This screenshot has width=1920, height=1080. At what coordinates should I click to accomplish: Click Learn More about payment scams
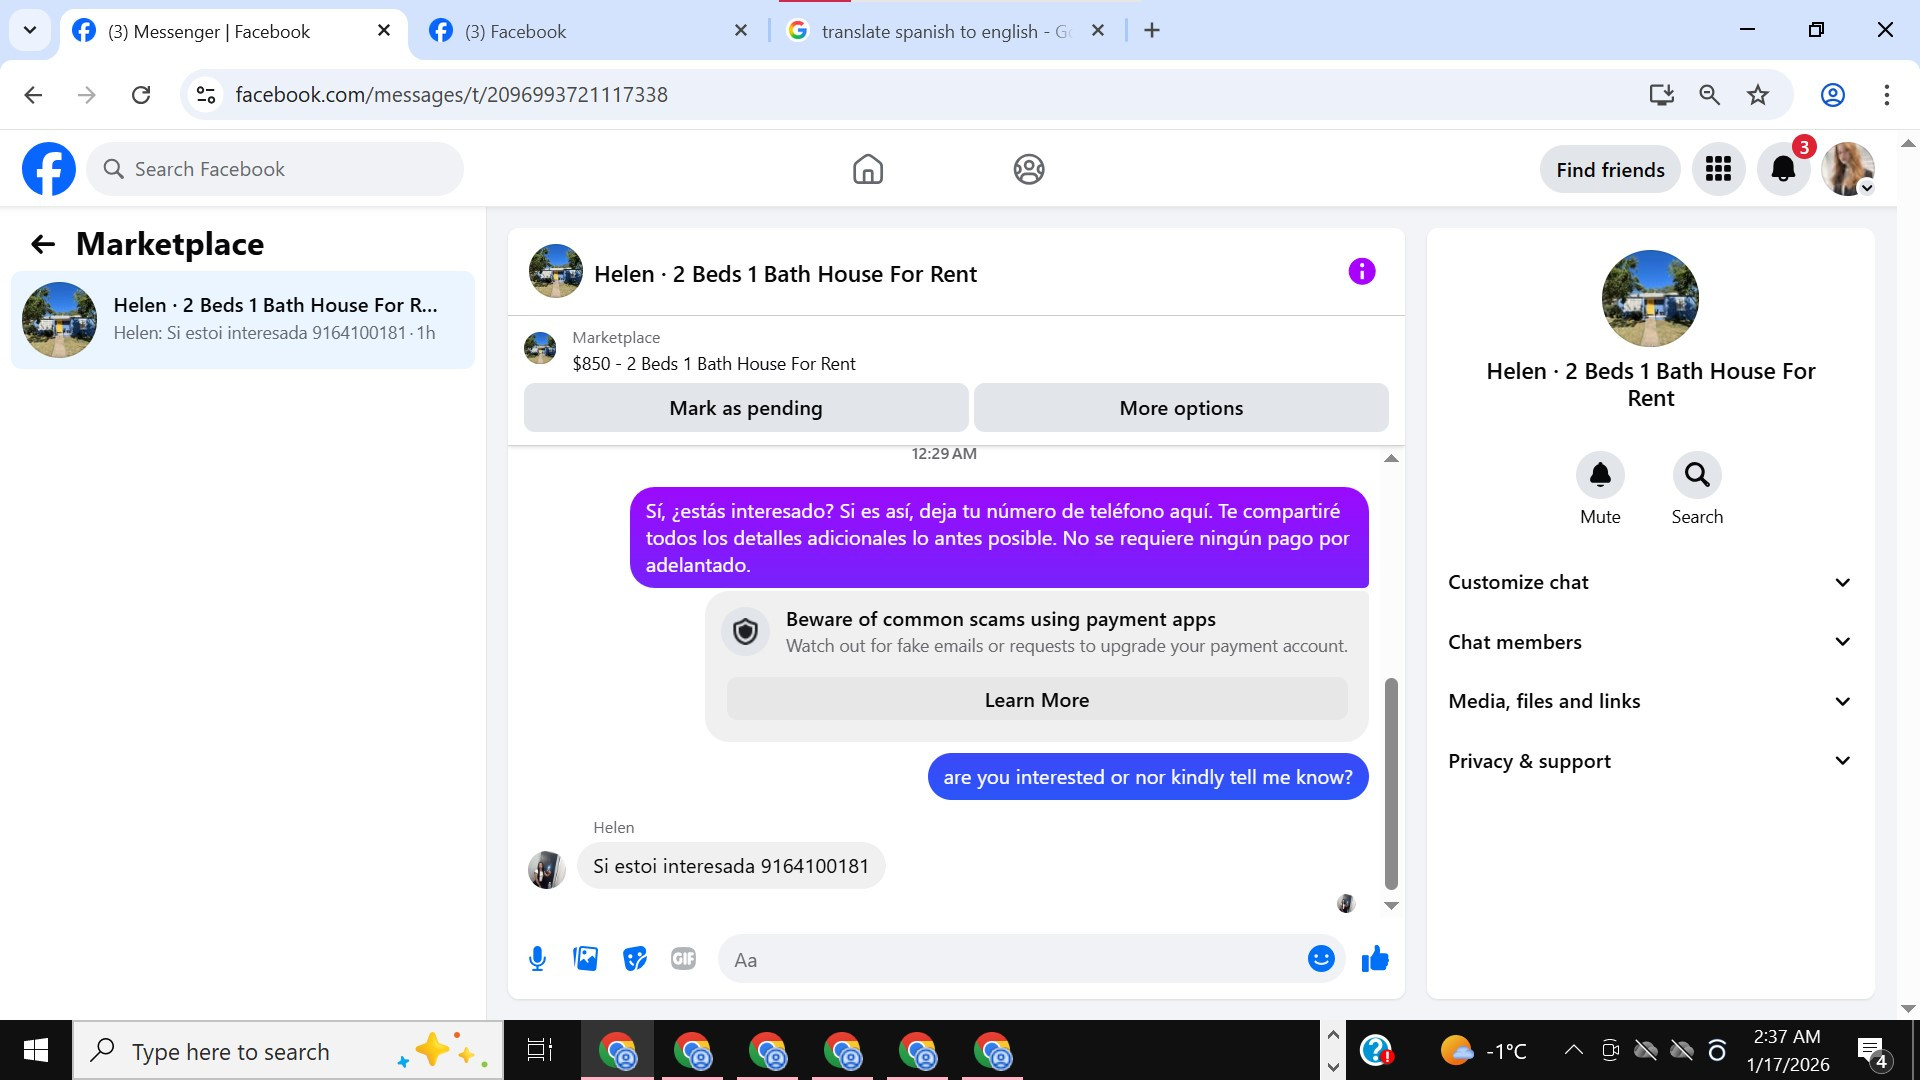coord(1036,700)
